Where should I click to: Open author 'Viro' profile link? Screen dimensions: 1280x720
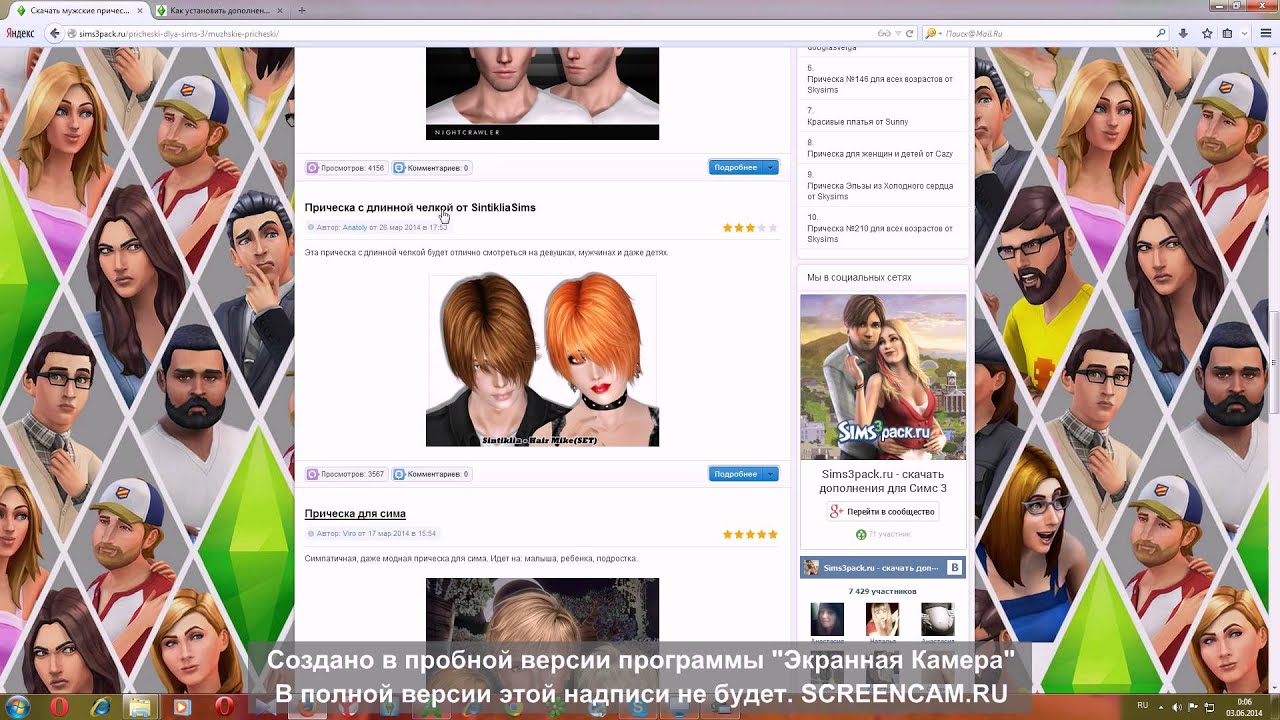point(349,533)
